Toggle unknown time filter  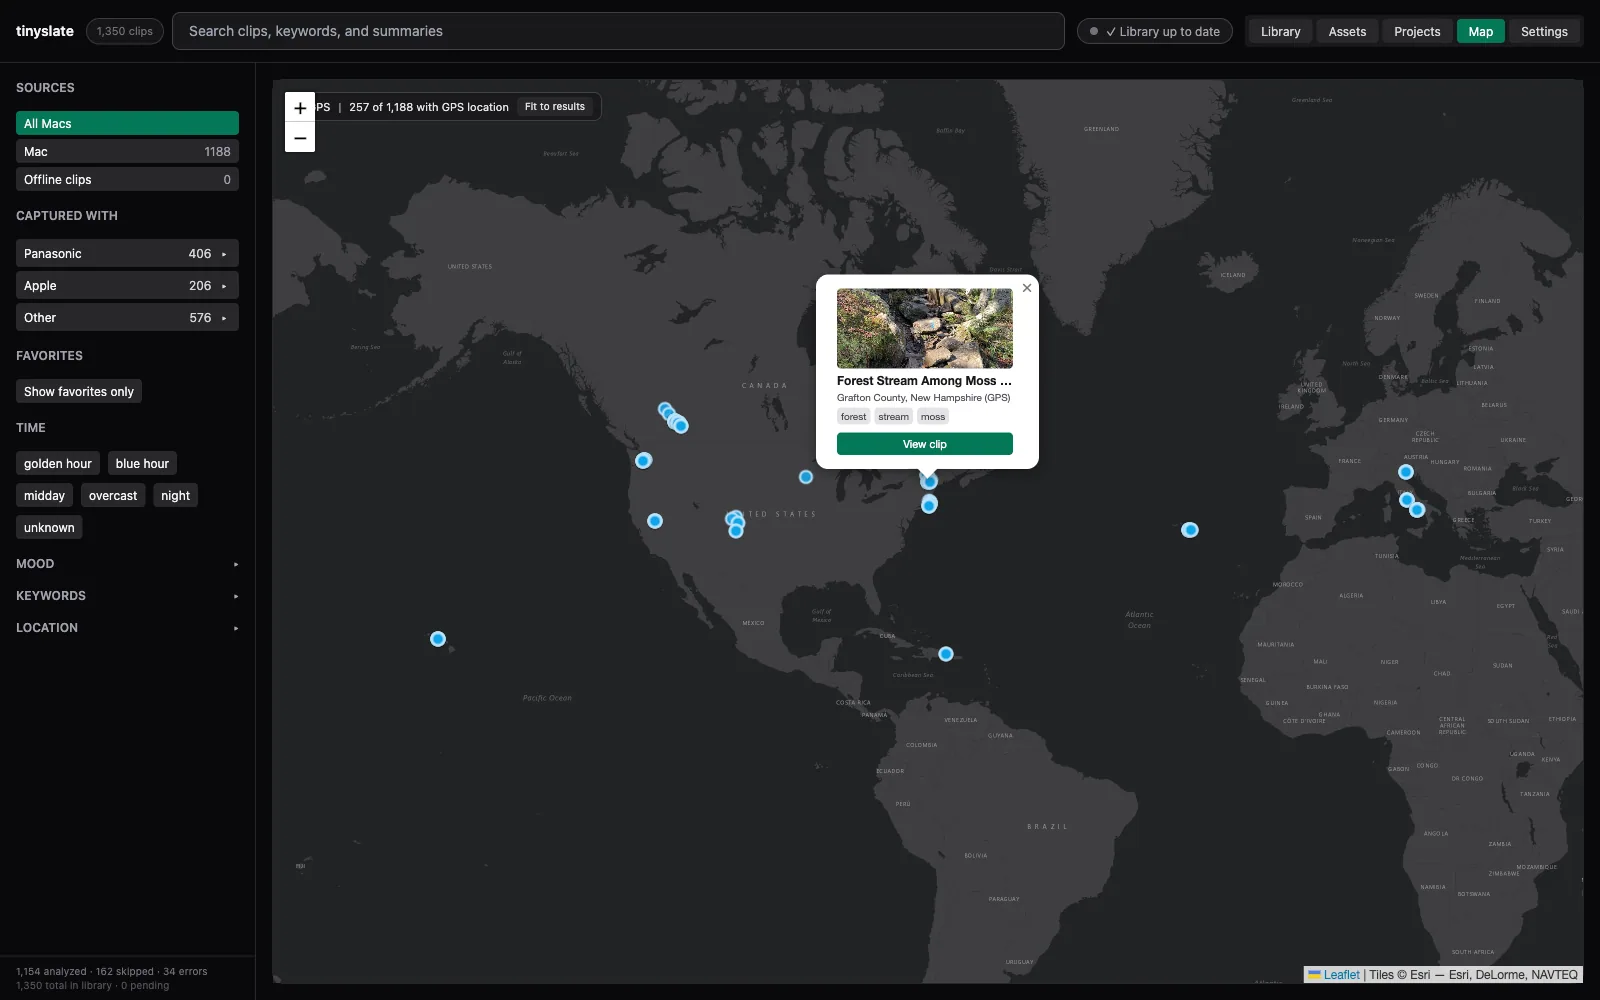49,527
